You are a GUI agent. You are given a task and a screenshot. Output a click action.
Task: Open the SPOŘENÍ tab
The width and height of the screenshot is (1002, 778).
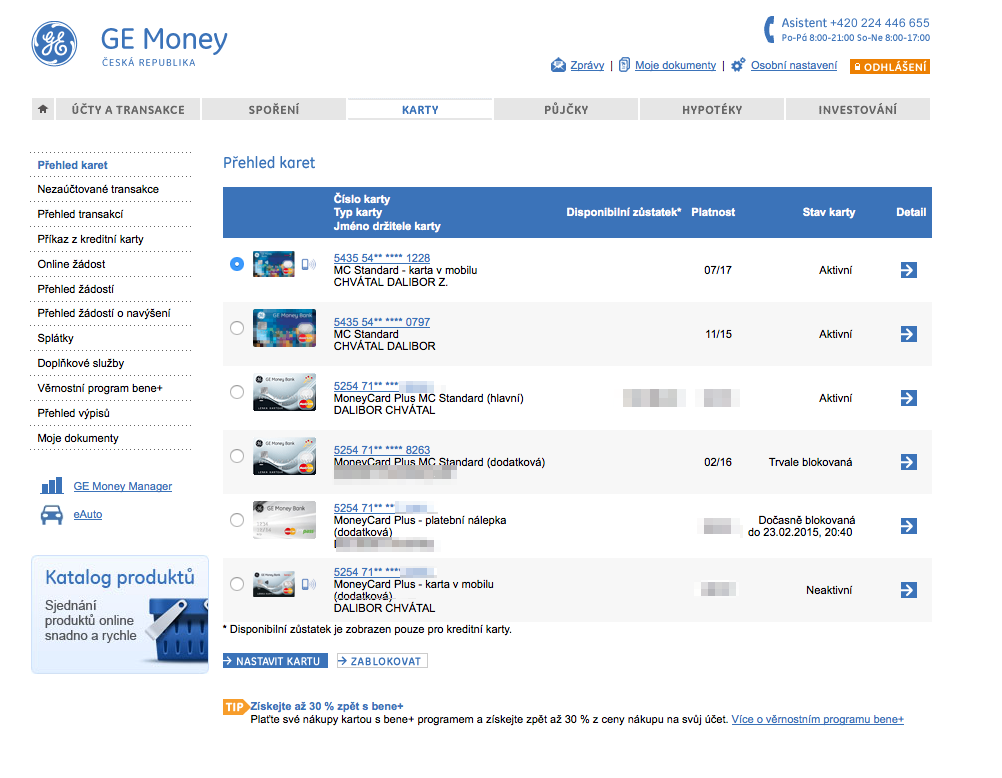point(274,109)
